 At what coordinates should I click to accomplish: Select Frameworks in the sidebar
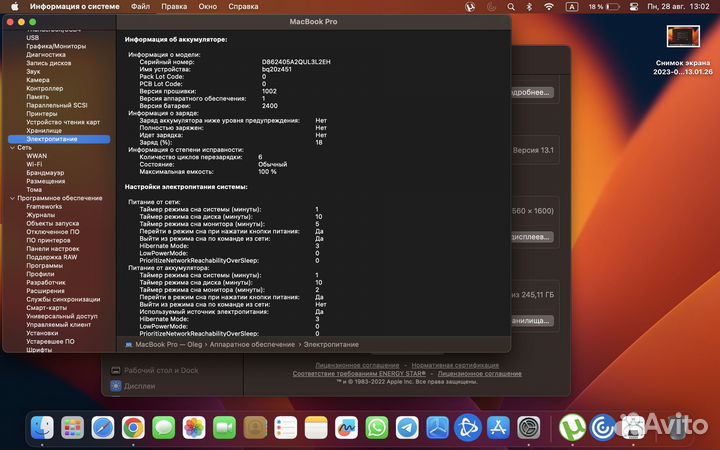click(x=44, y=207)
